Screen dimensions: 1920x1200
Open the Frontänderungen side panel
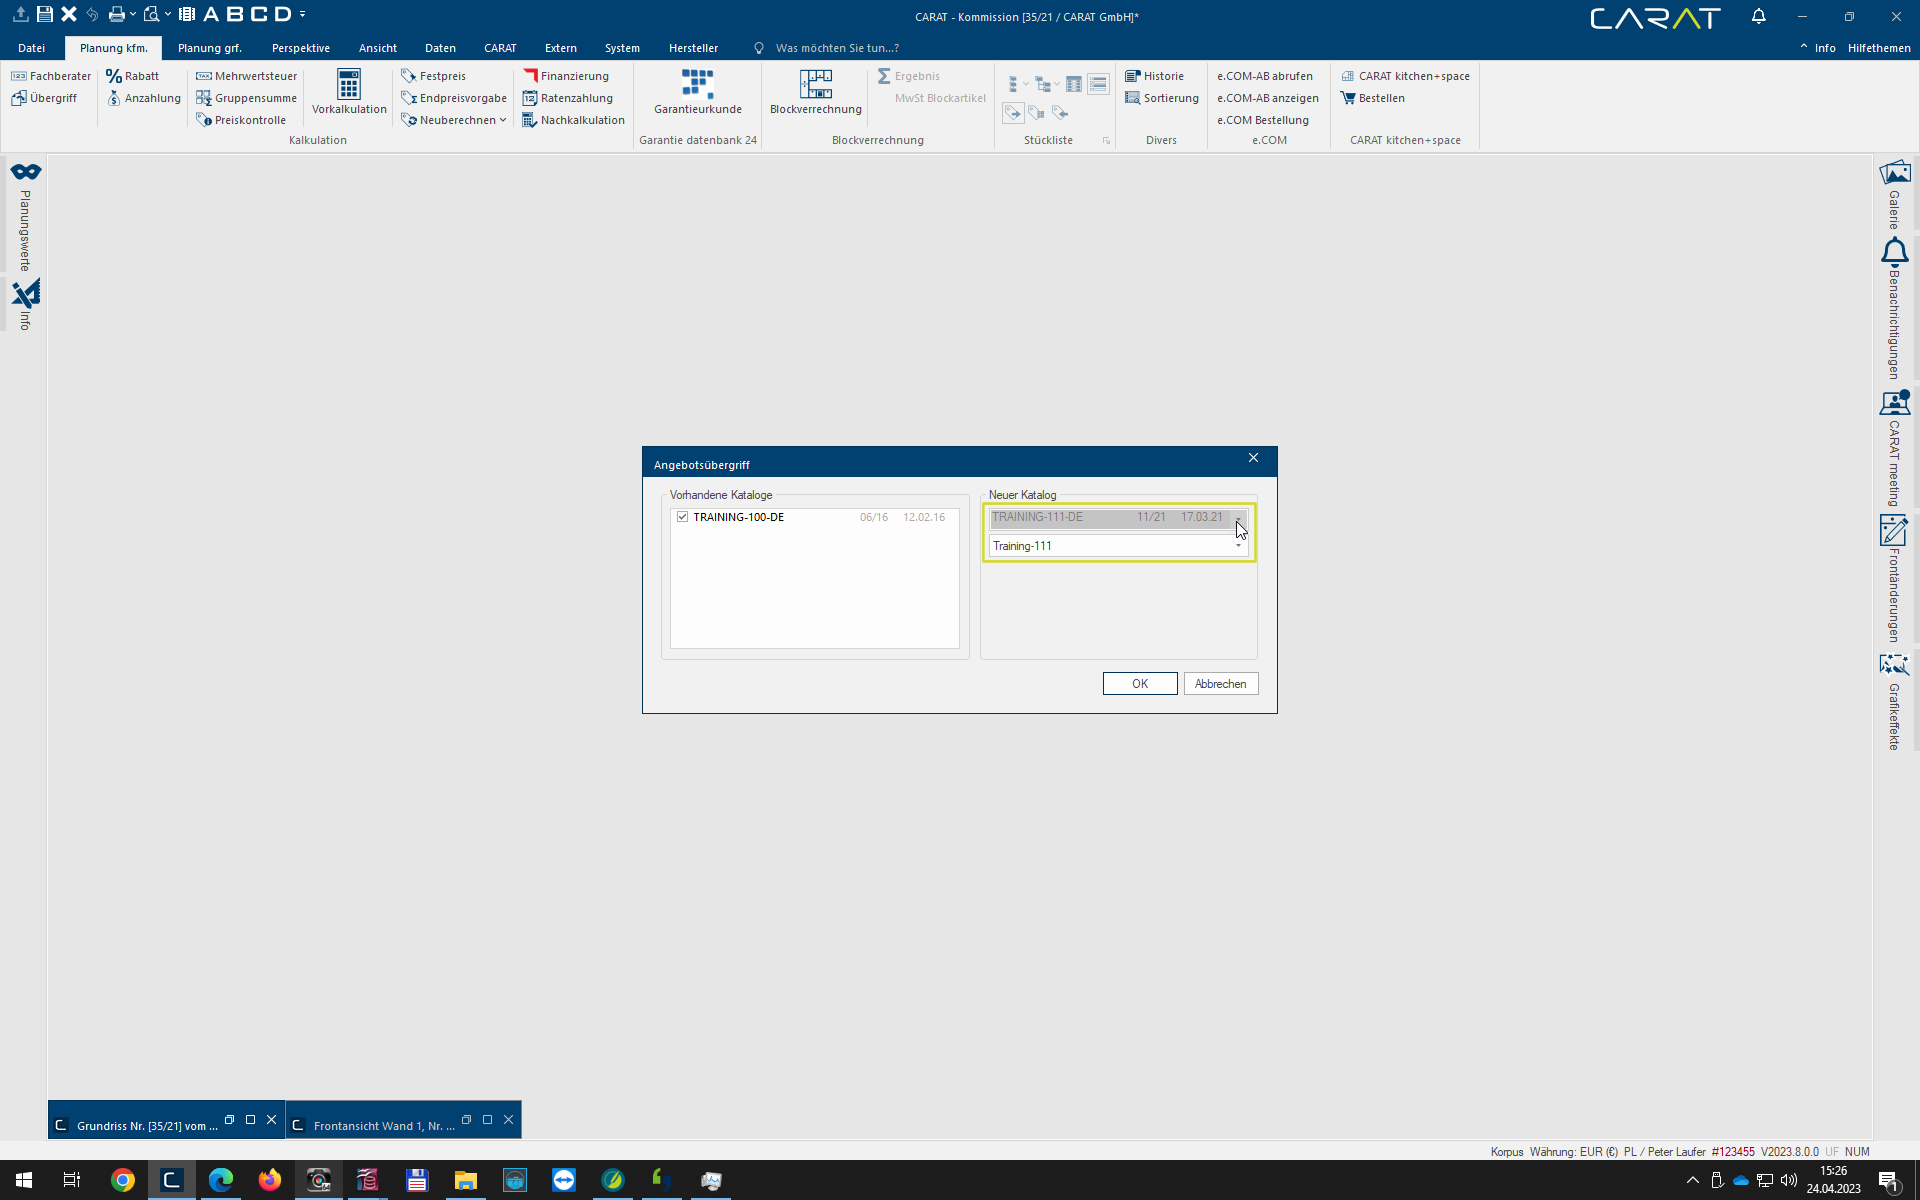(x=1894, y=531)
